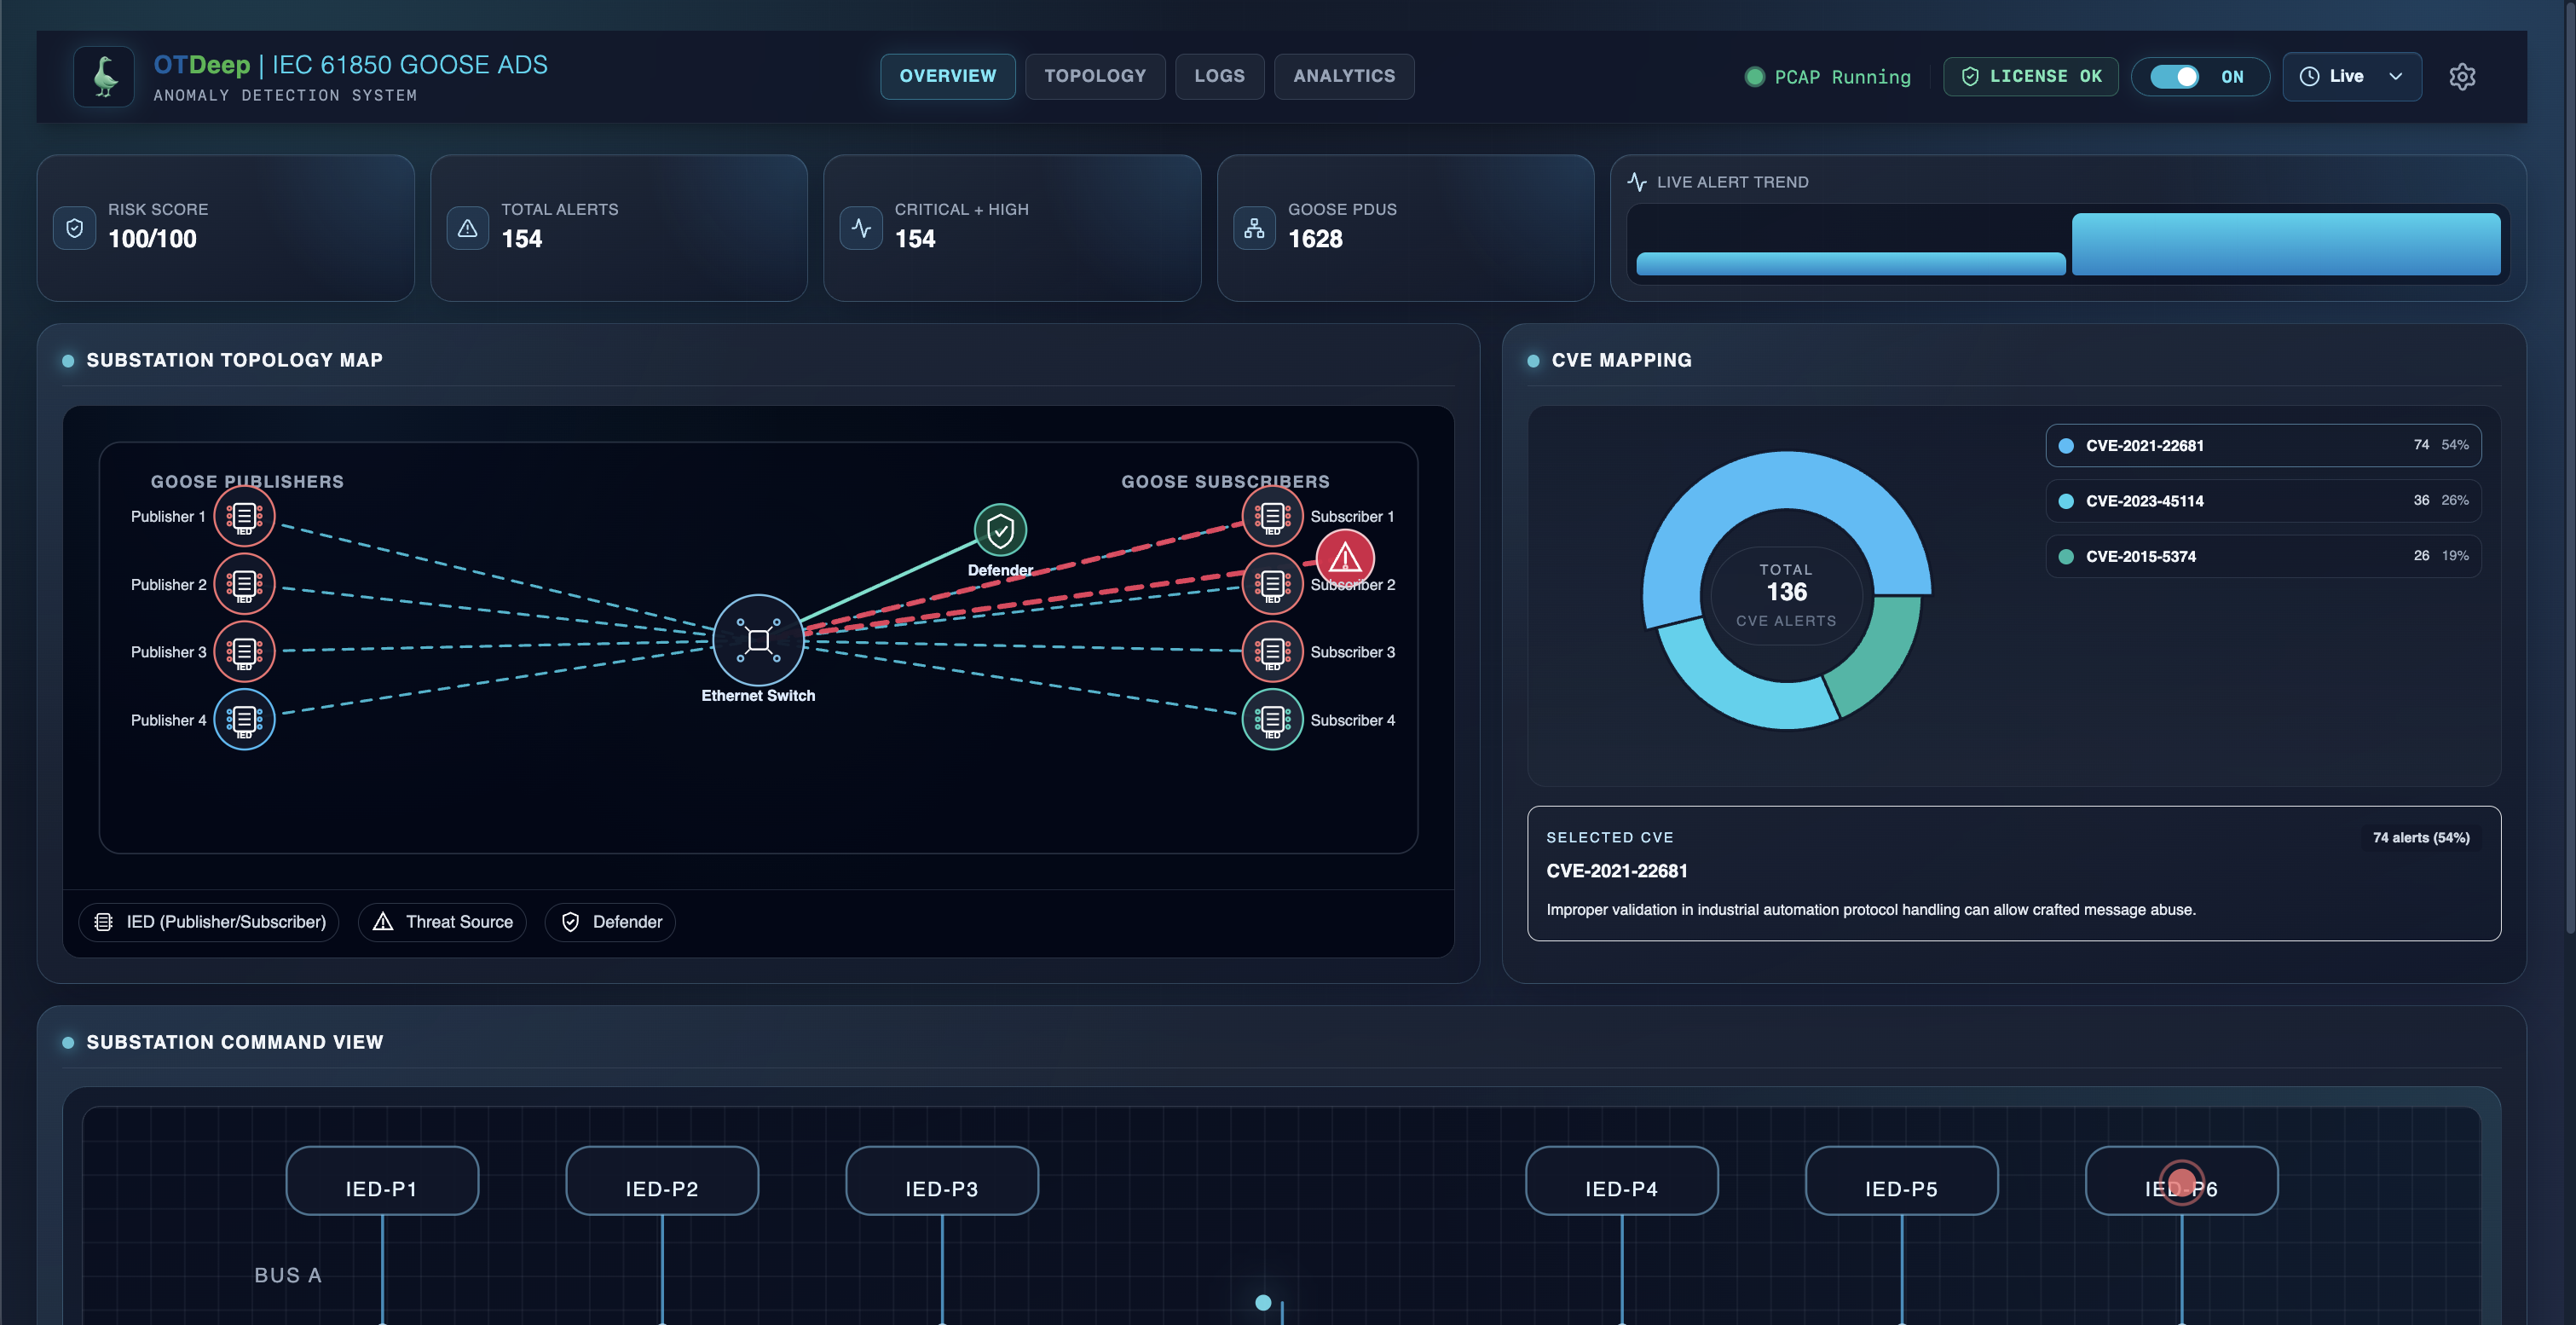Screen dimensions: 2576x1325
Task: Select the Publisher 2 IED node
Action: pyautogui.click(x=244, y=584)
